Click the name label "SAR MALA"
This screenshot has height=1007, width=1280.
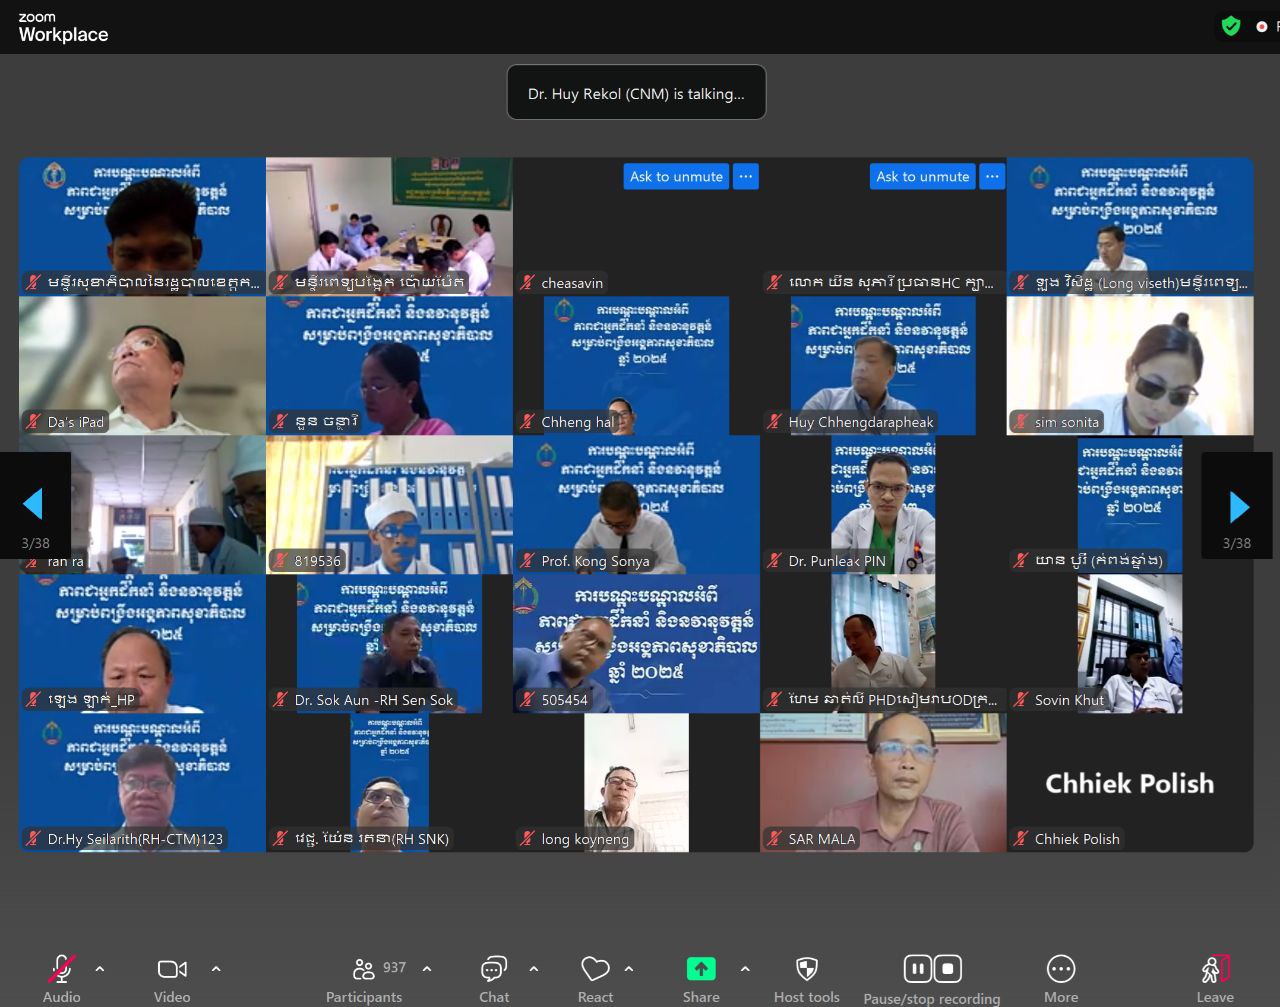point(822,839)
